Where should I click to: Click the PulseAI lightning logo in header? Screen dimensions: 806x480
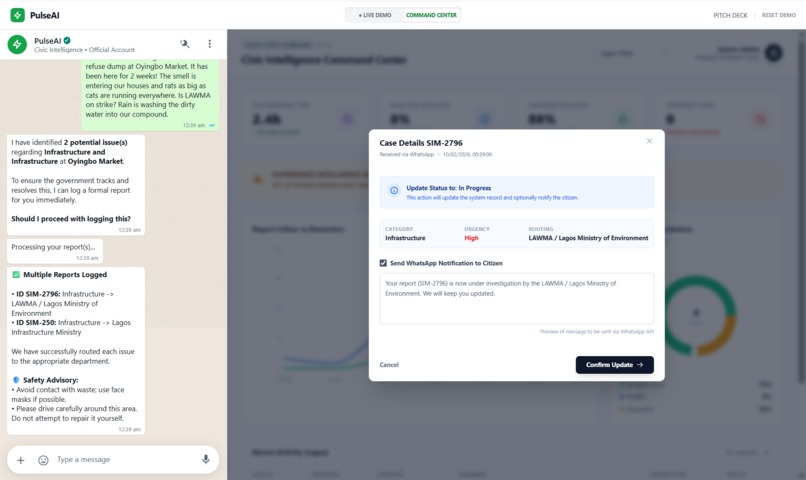pyautogui.click(x=17, y=15)
